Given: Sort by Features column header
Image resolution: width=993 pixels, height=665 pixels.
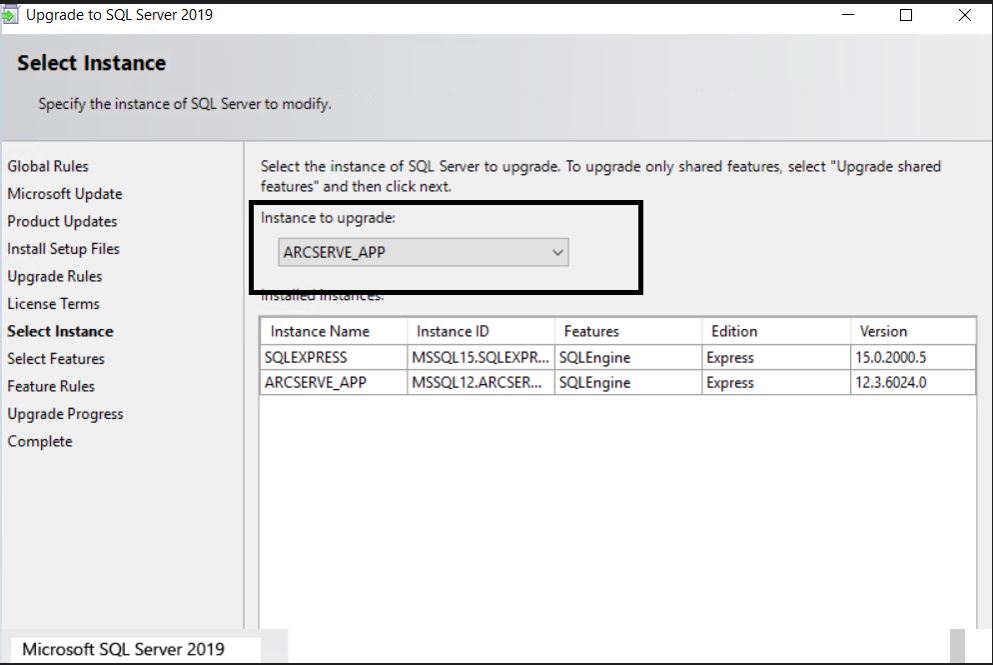Looking at the screenshot, I should pos(628,331).
